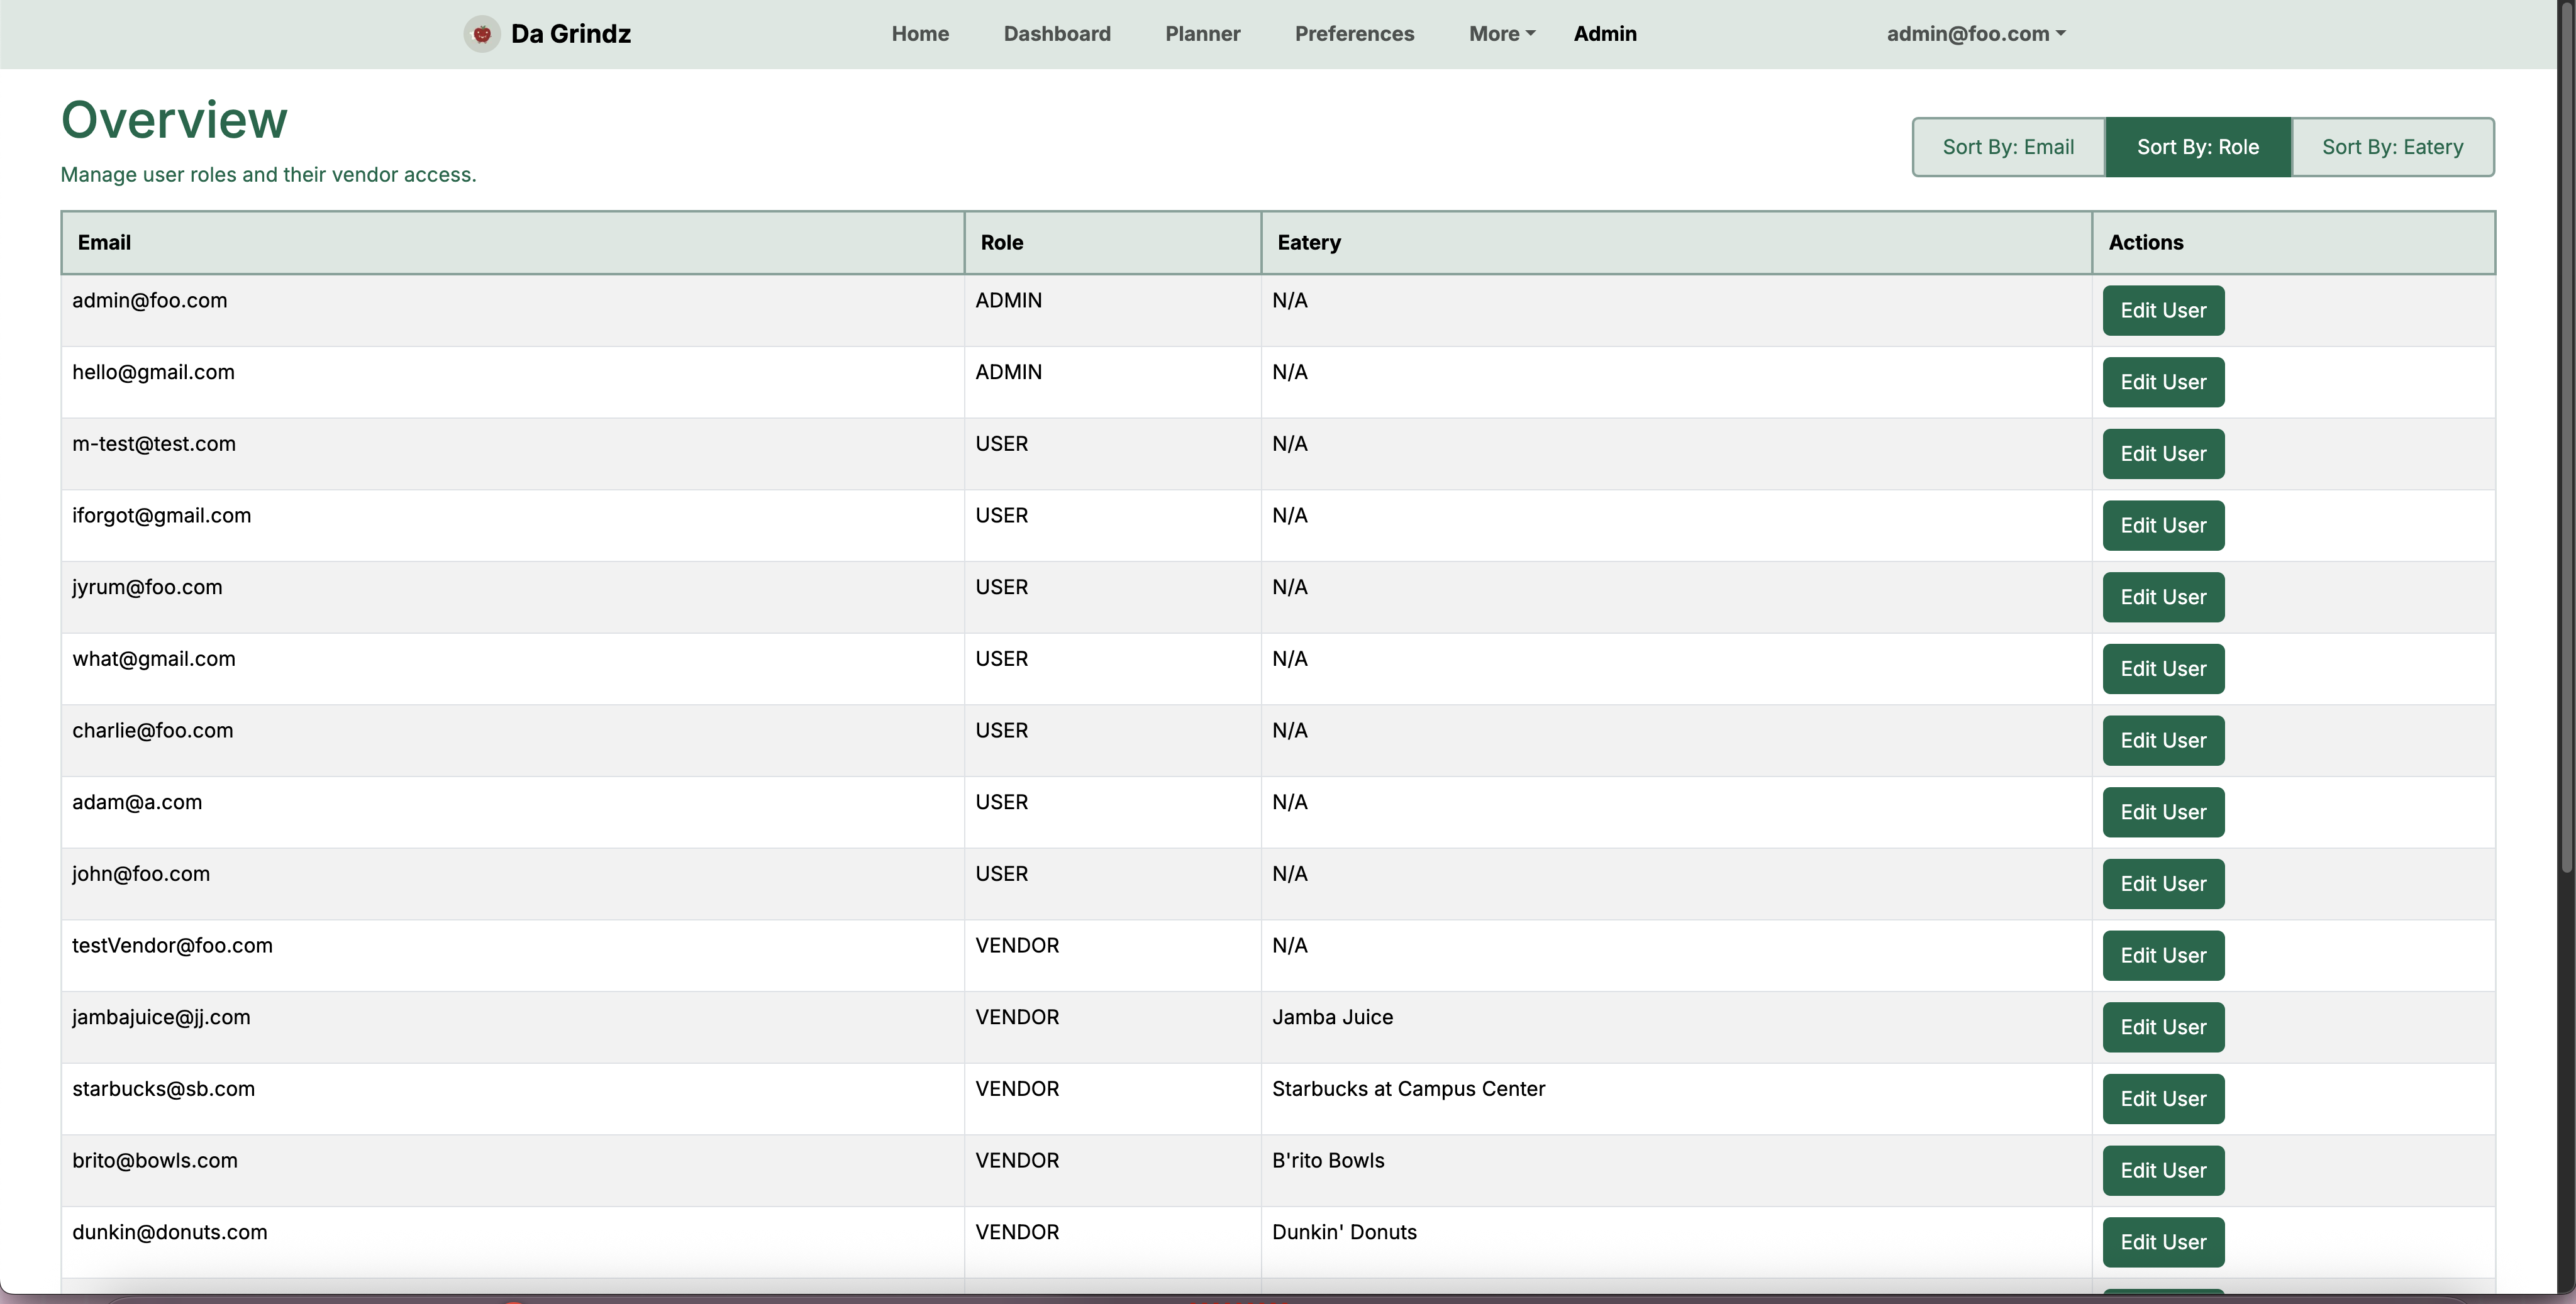The height and width of the screenshot is (1304, 2576).
Task: Select the Admin nav link
Action: pos(1604,34)
